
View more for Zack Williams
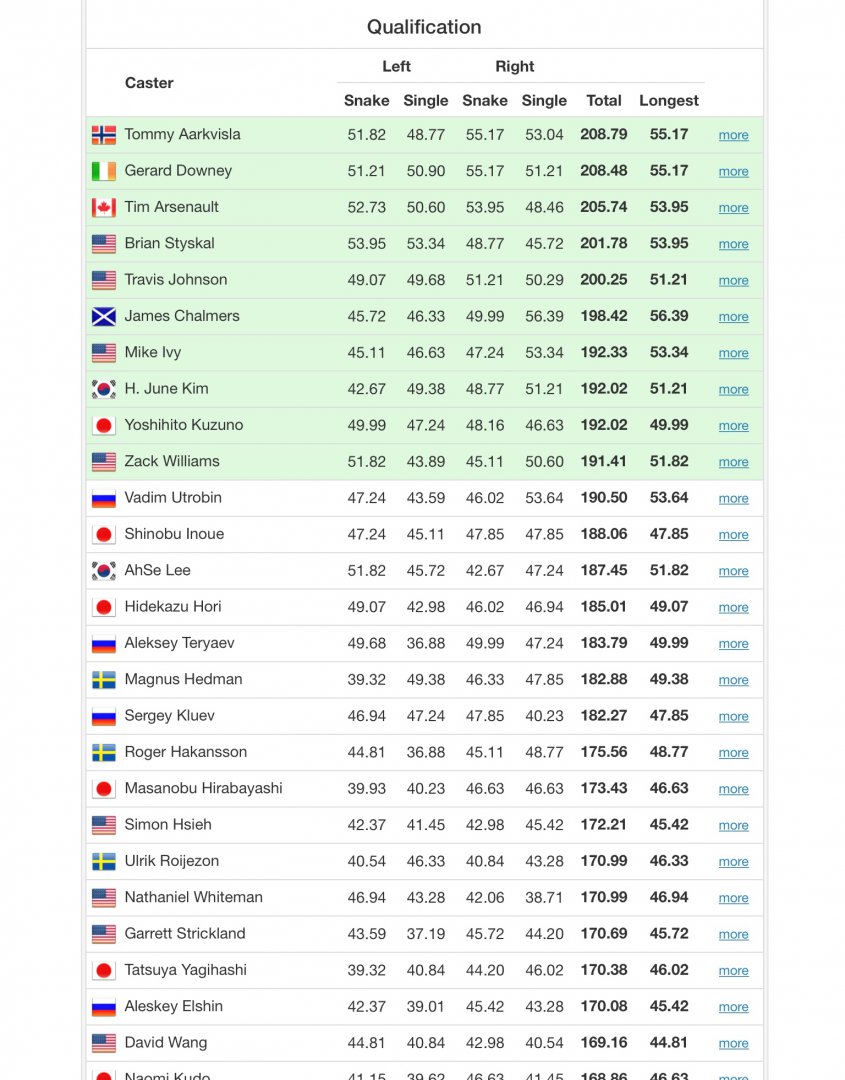tap(733, 462)
